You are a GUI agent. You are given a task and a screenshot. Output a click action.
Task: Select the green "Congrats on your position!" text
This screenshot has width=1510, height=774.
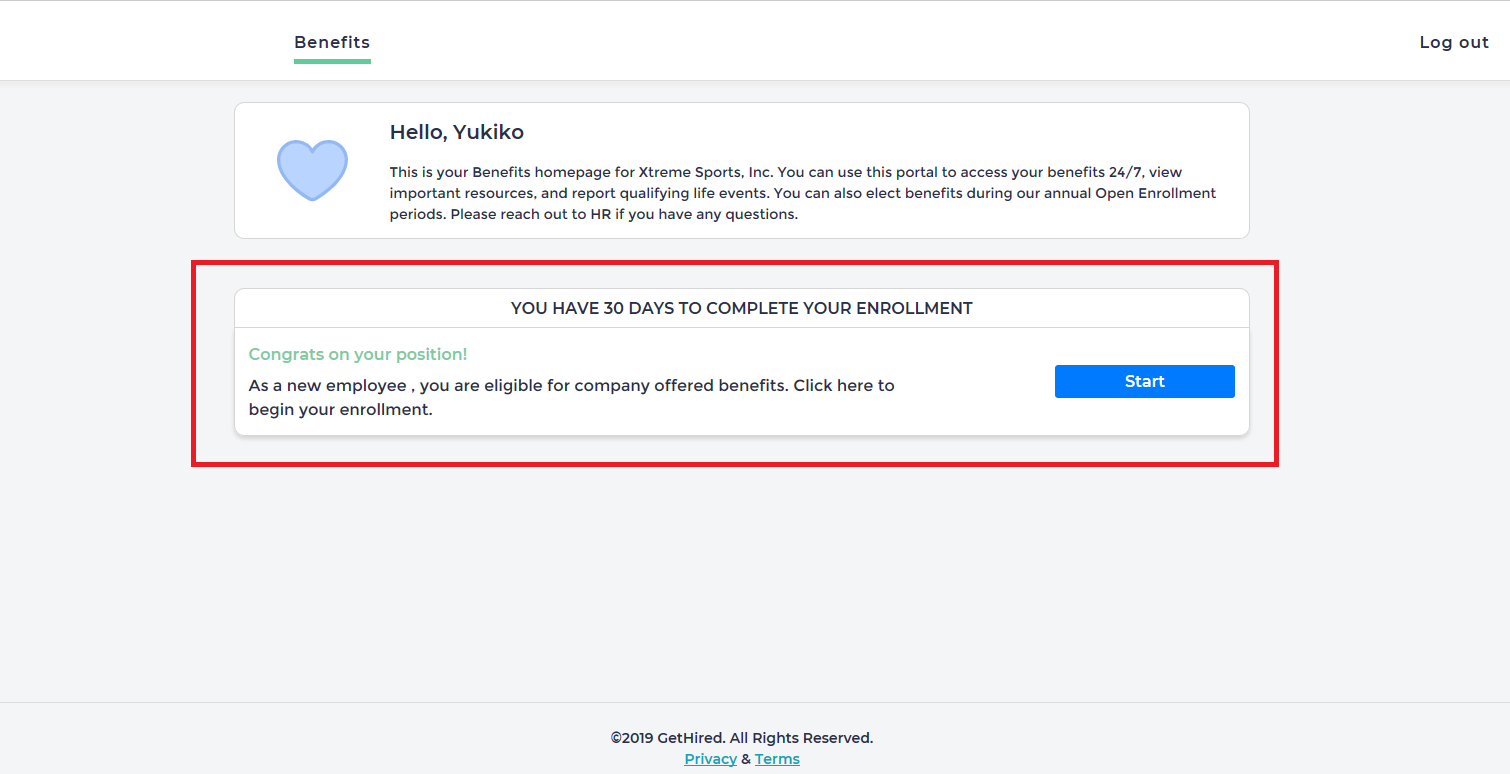coord(357,354)
